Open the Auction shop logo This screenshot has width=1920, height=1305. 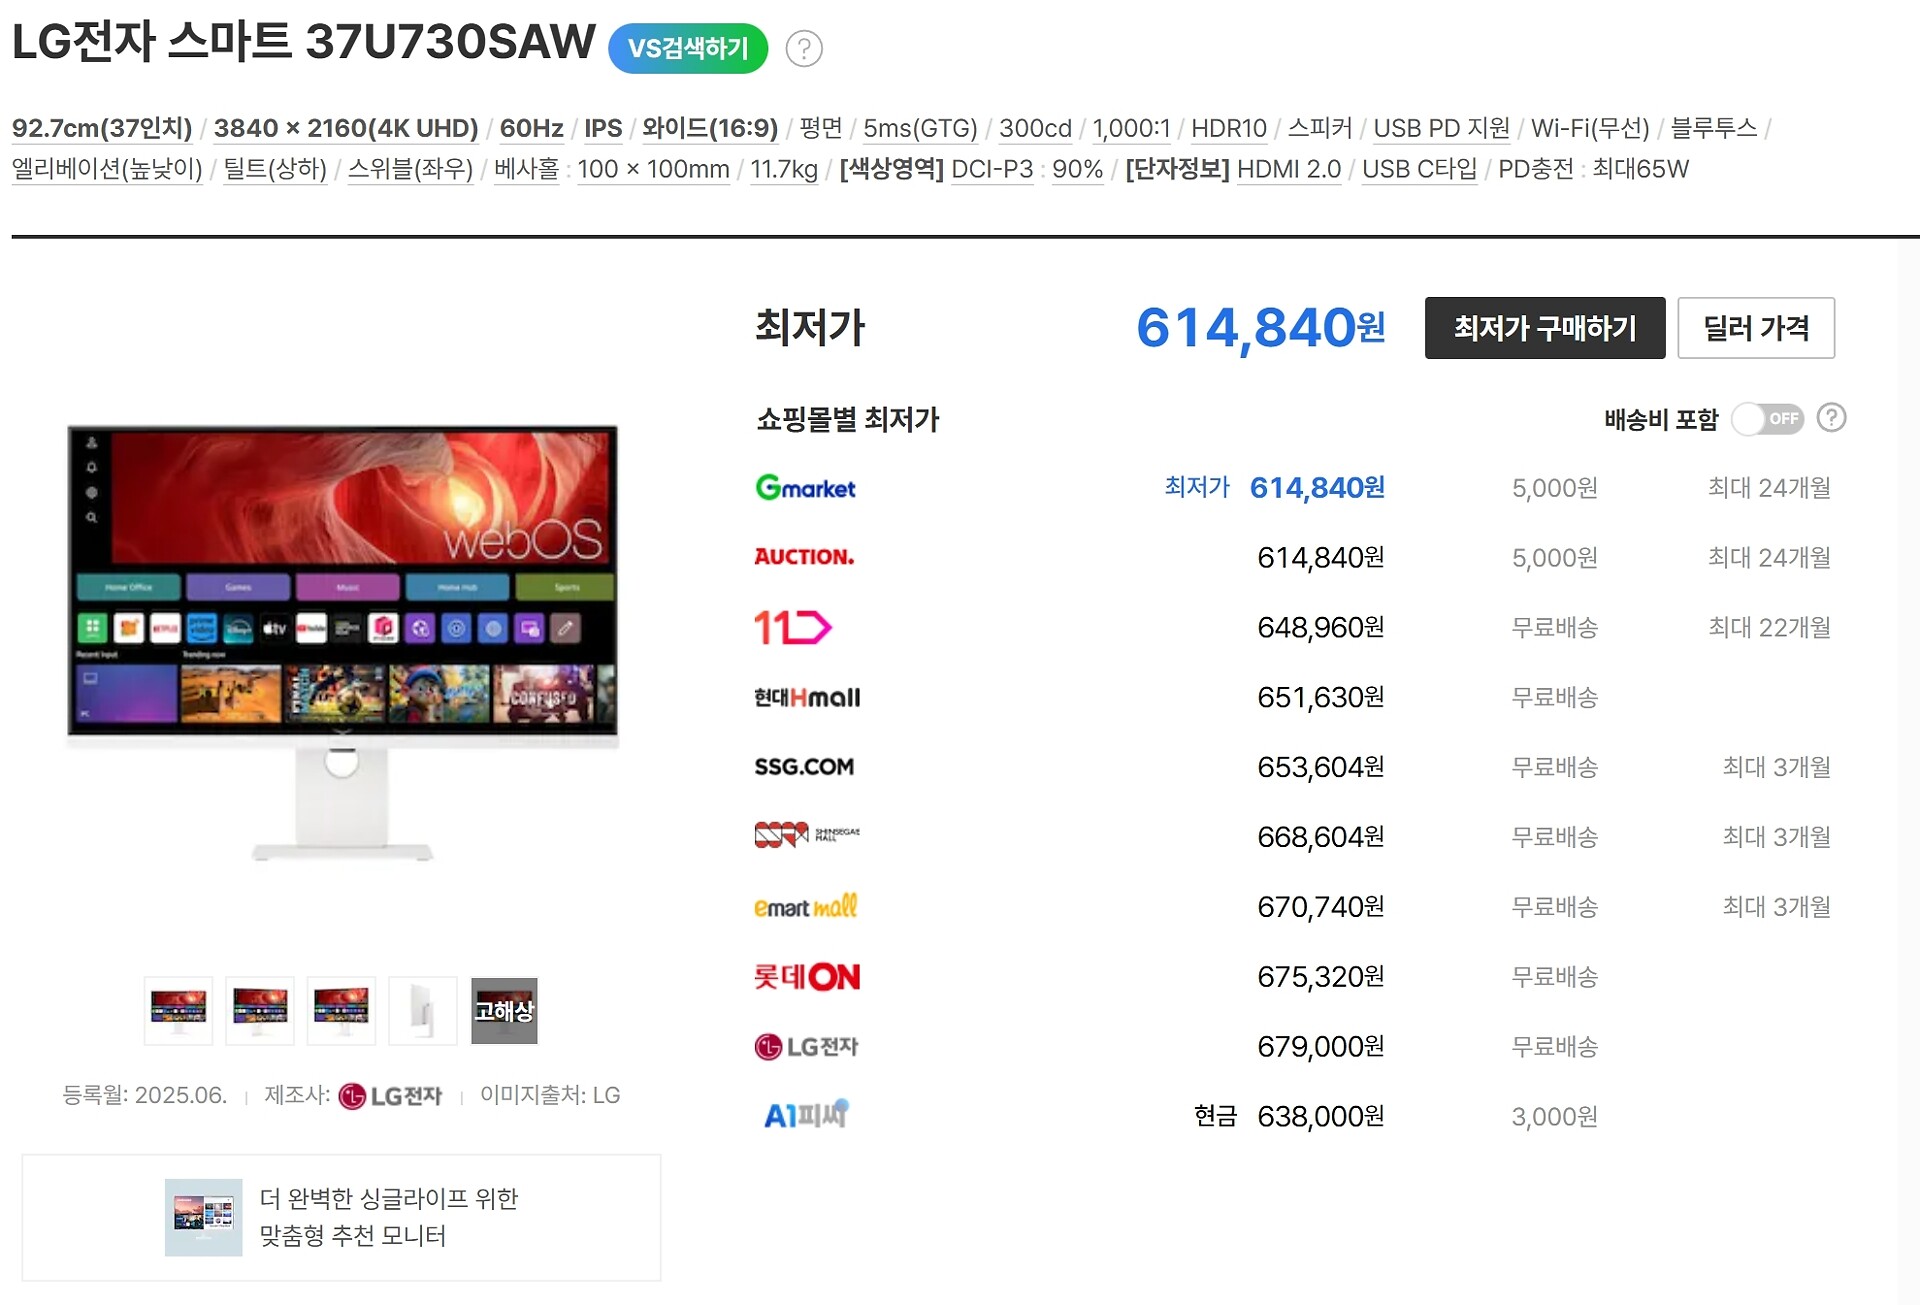pyautogui.click(x=804, y=557)
